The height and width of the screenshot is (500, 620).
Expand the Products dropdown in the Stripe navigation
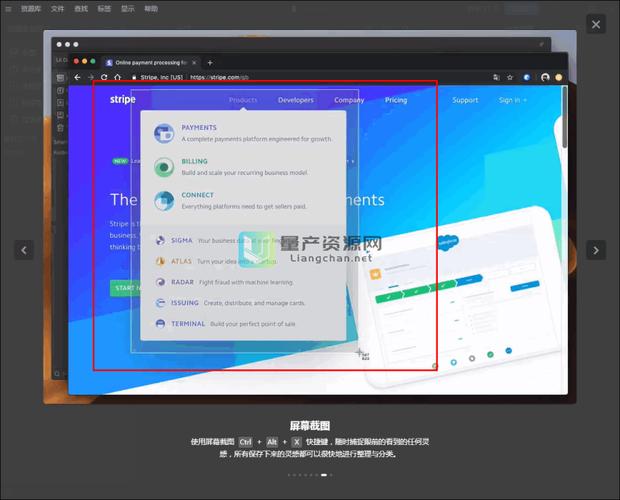click(243, 100)
